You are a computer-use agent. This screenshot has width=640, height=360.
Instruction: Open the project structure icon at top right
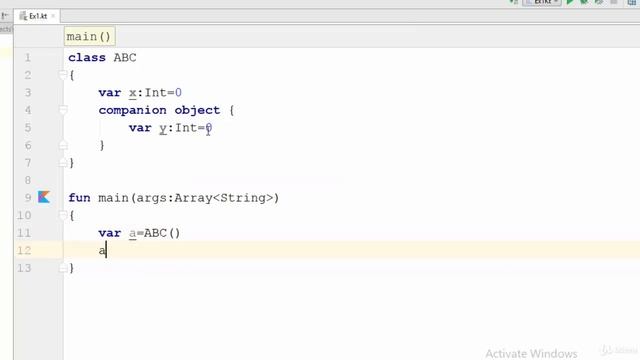tap(632, 2)
